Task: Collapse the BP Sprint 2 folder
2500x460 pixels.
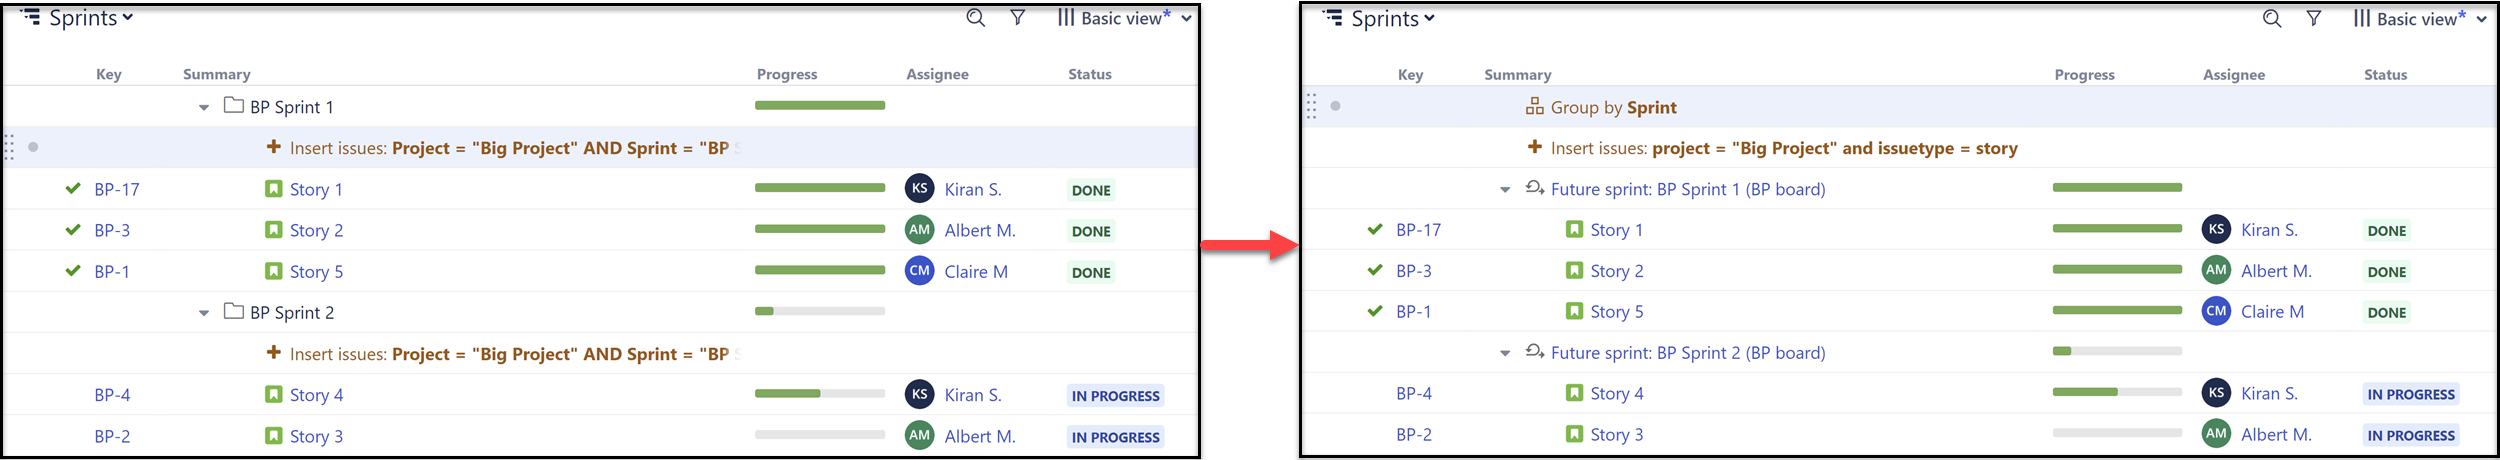Action: (204, 313)
